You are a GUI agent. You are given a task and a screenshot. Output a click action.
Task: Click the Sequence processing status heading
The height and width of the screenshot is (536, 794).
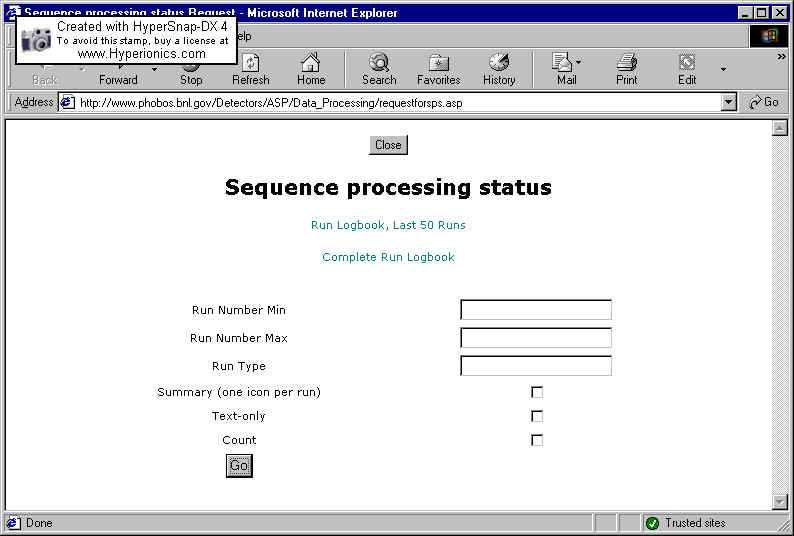click(388, 187)
